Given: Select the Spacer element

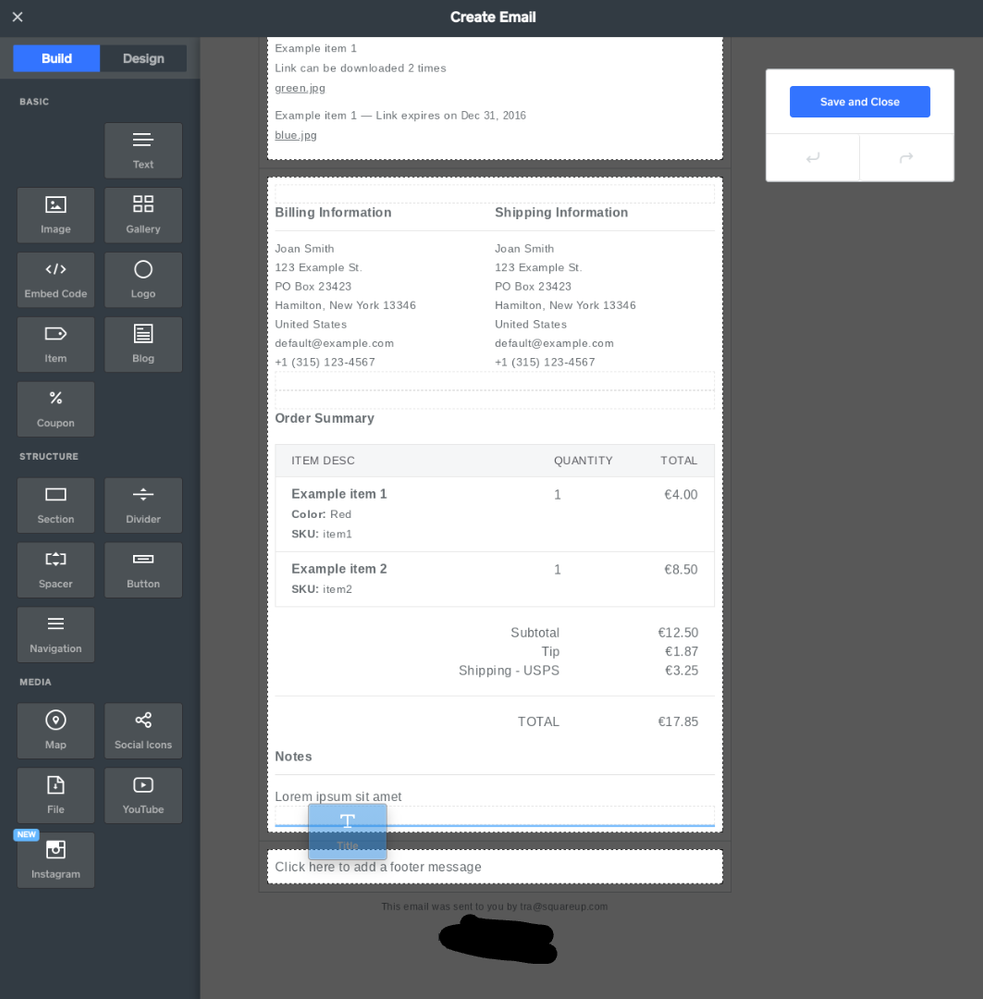Looking at the screenshot, I should (x=56, y=570).
